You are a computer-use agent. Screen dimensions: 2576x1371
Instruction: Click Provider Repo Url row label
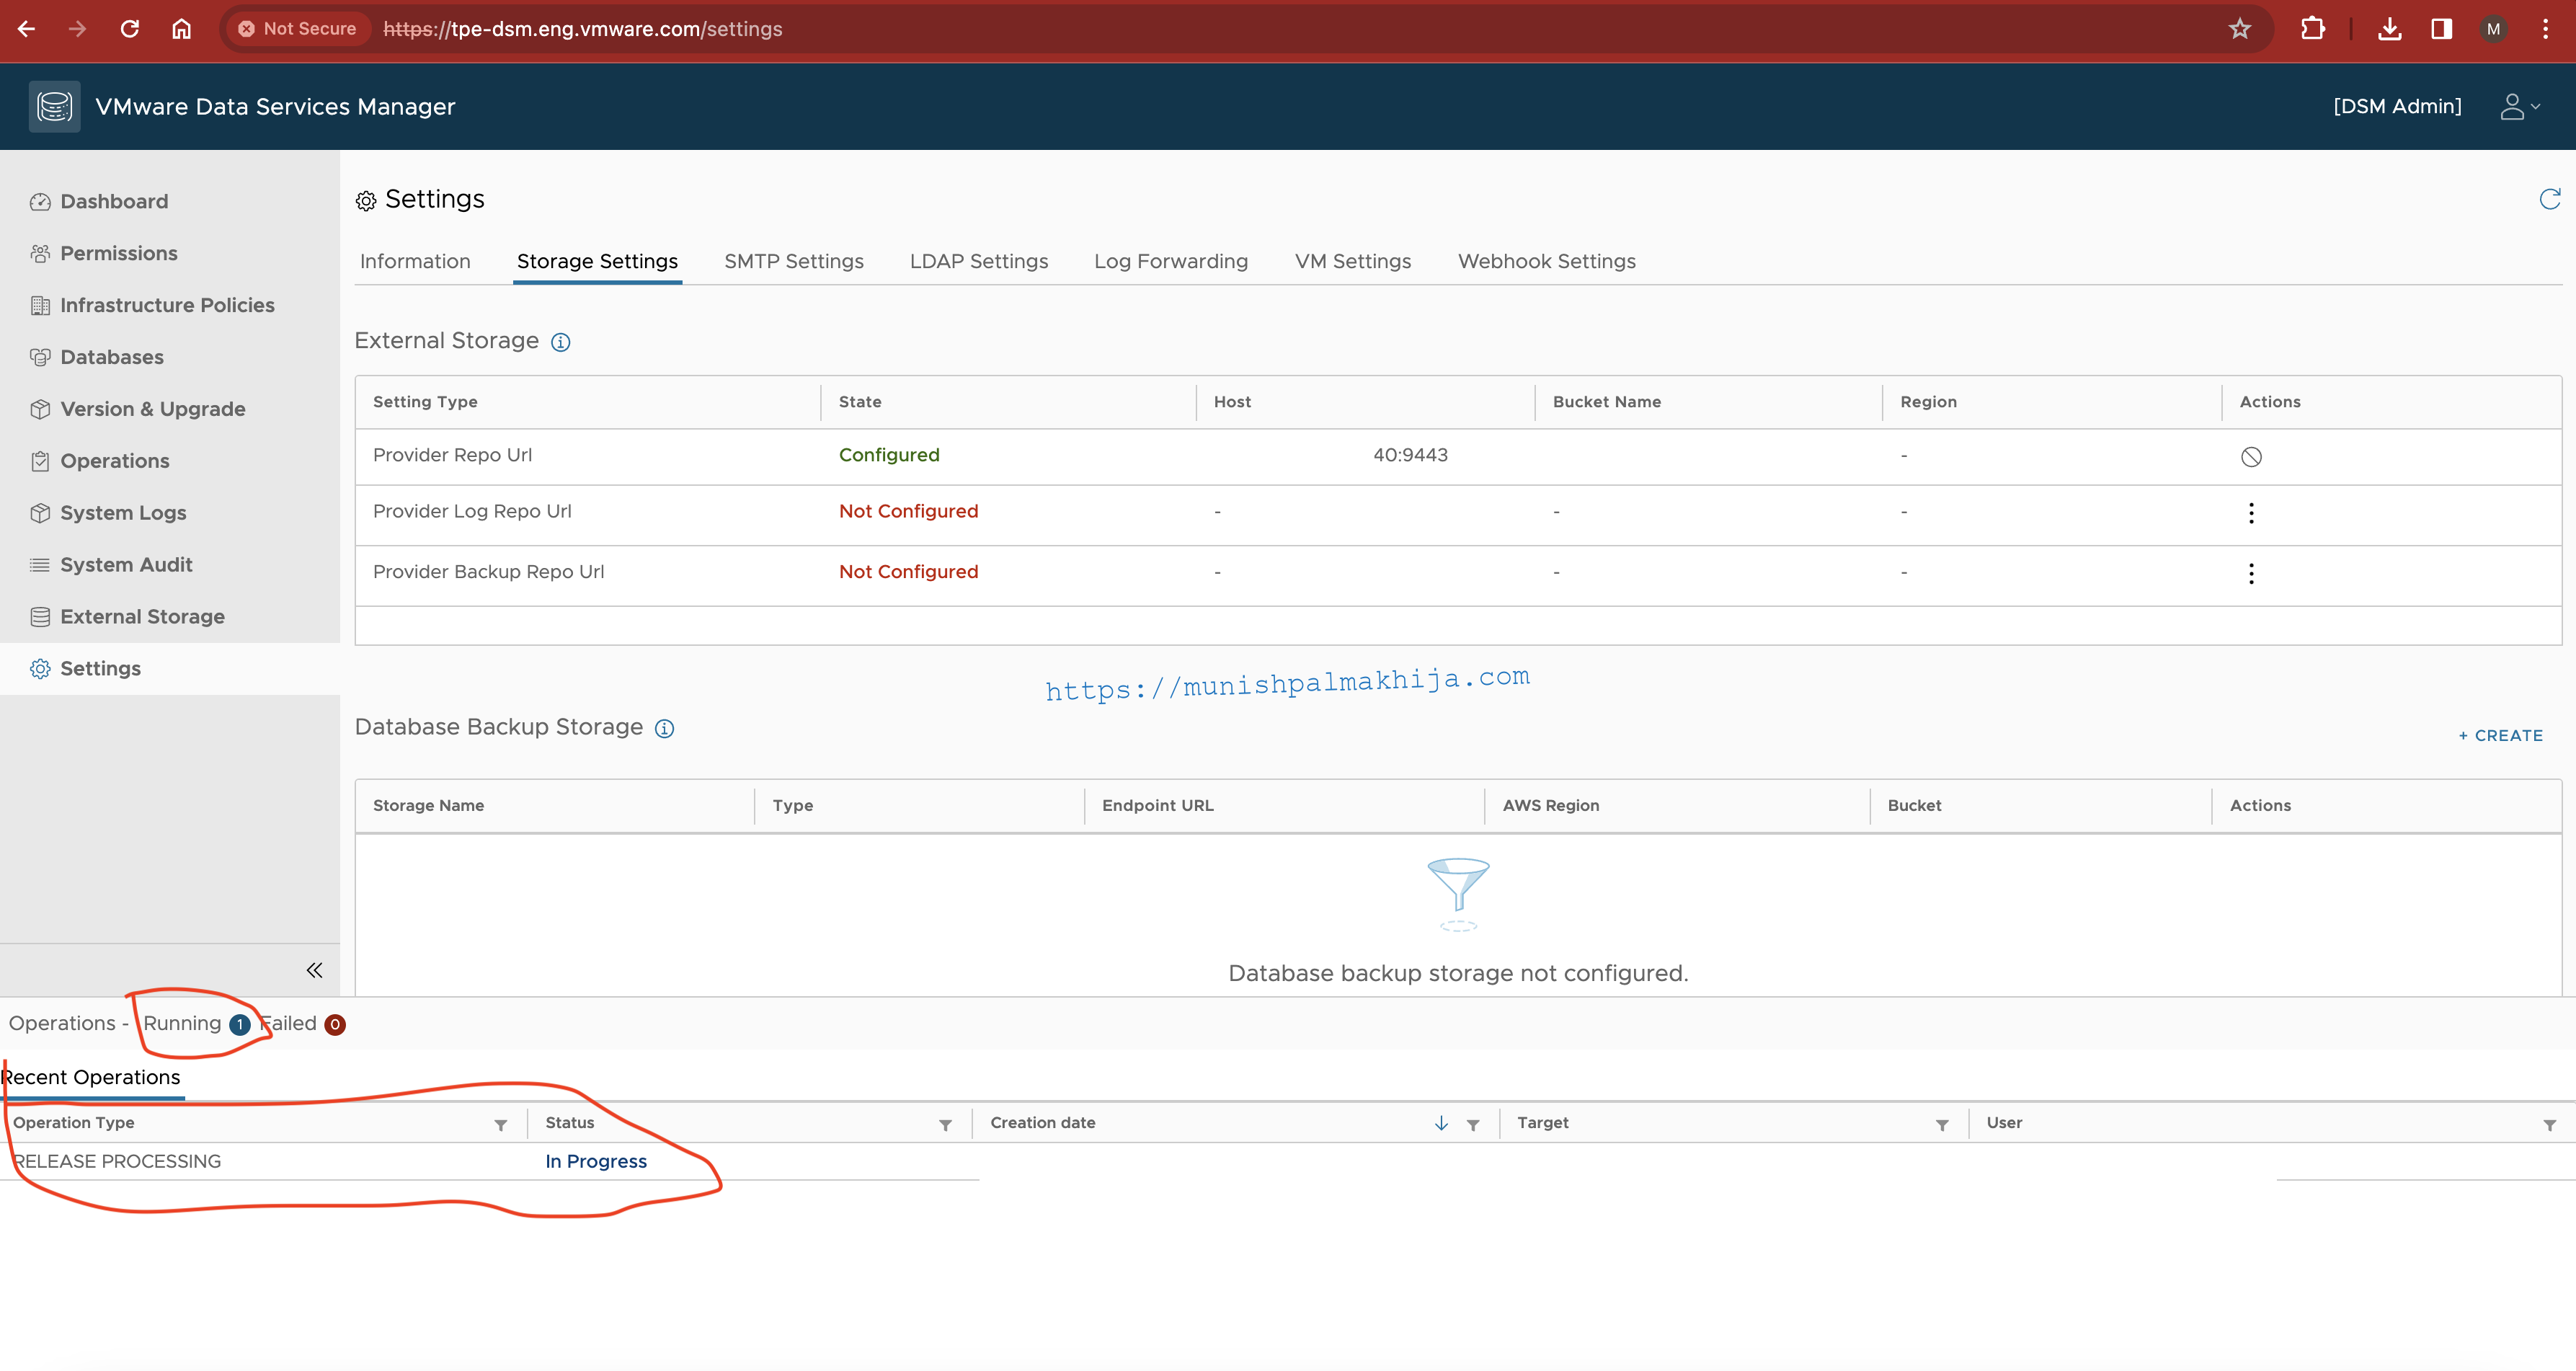(452, 455)
